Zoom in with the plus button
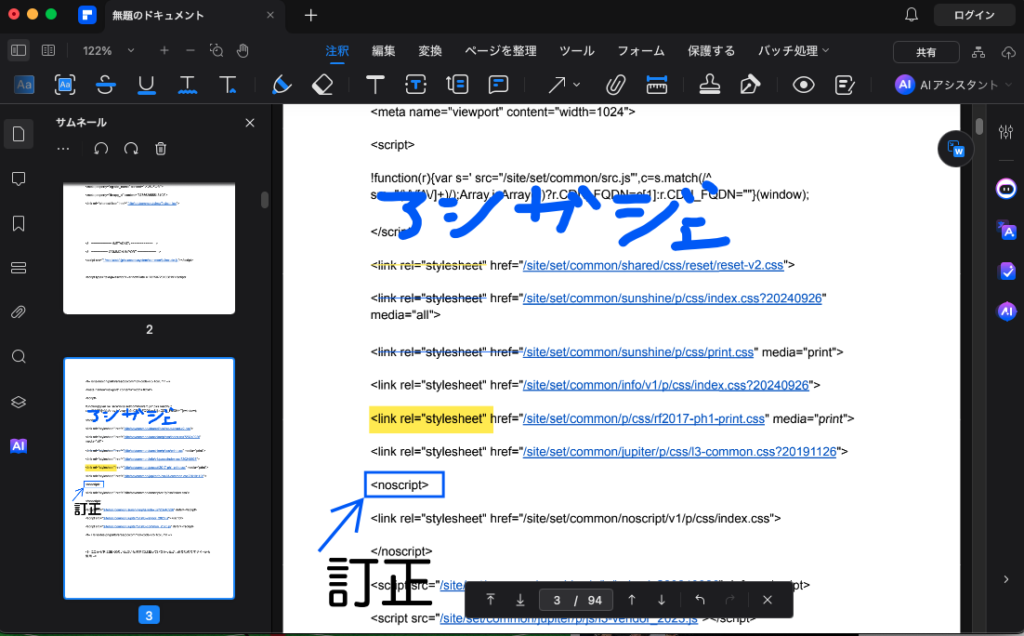 tap(164, 50)
